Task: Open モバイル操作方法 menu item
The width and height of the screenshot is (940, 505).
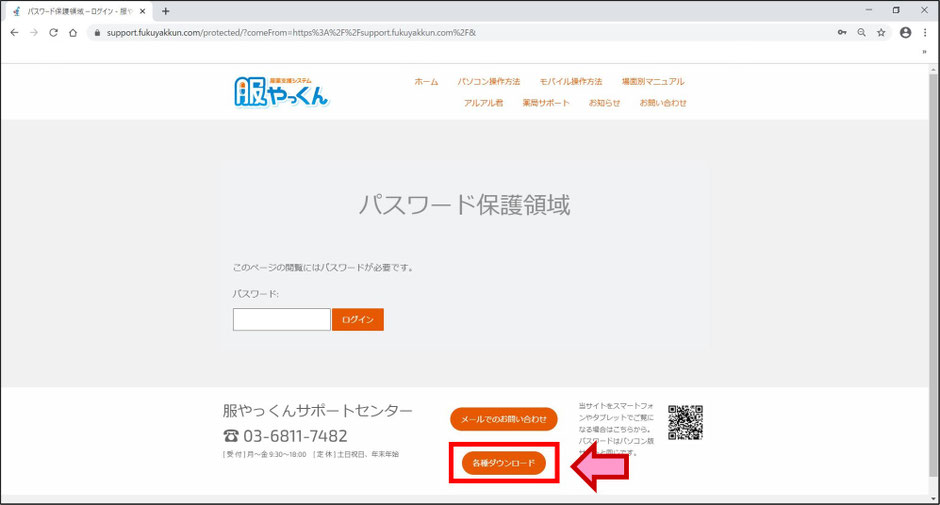Action: (571, 82)
